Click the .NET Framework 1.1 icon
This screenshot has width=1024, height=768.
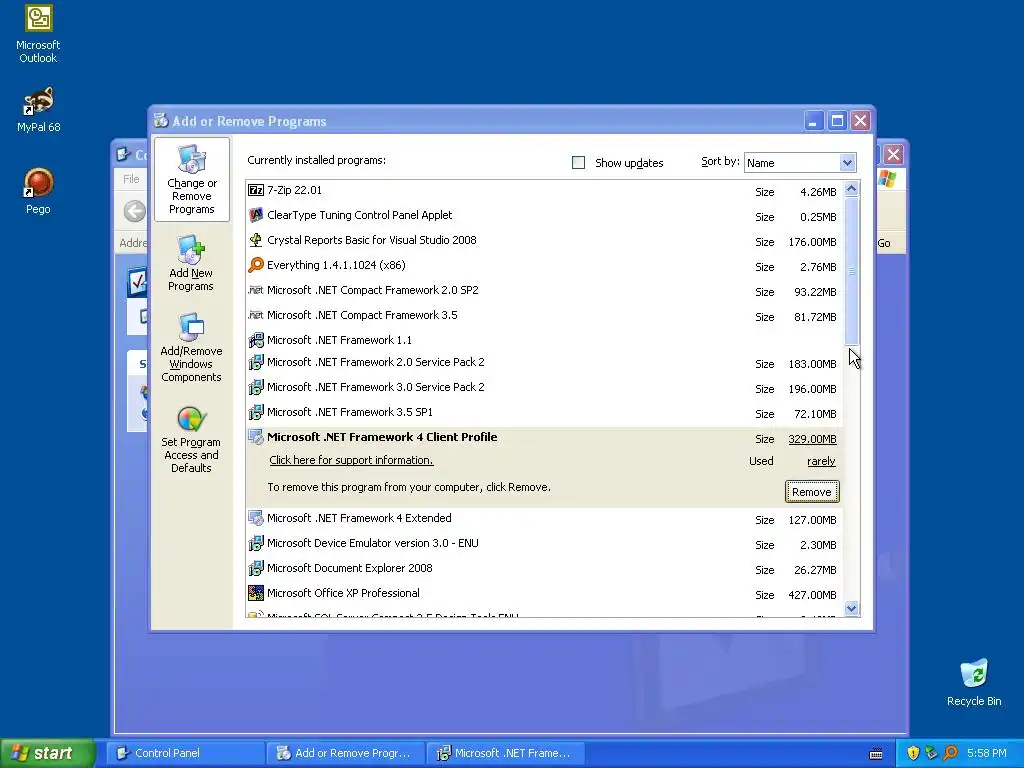[256, 340]
